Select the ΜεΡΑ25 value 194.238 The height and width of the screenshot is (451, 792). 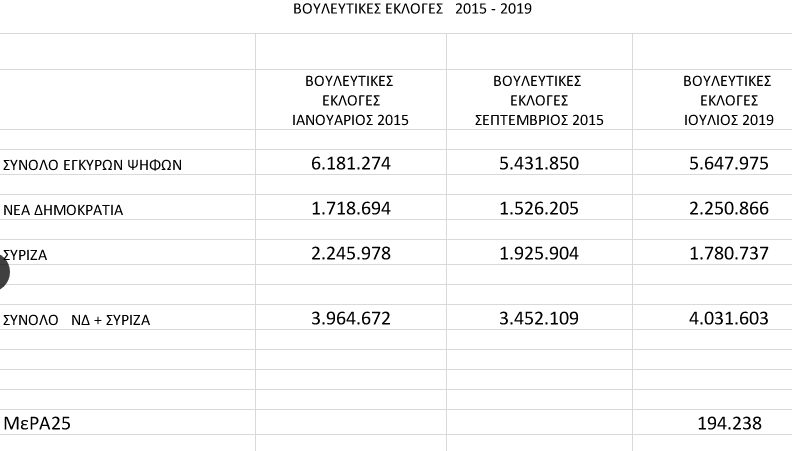pos(729,423)
